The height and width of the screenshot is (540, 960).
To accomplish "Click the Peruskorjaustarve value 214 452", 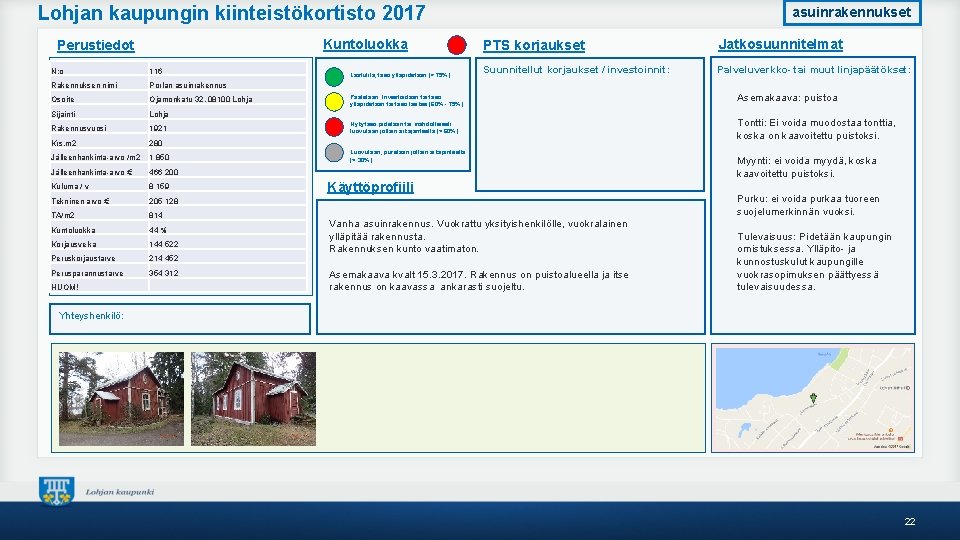I will [x=163, y=258].
